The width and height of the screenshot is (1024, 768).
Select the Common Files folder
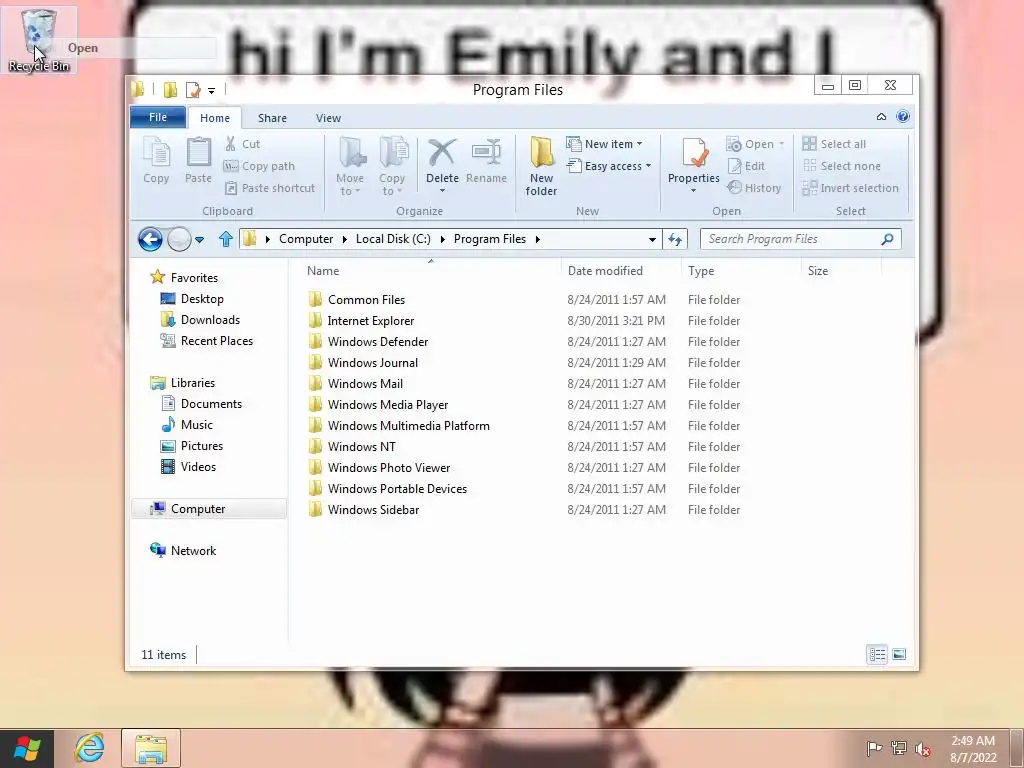click(x=366, y=300)
